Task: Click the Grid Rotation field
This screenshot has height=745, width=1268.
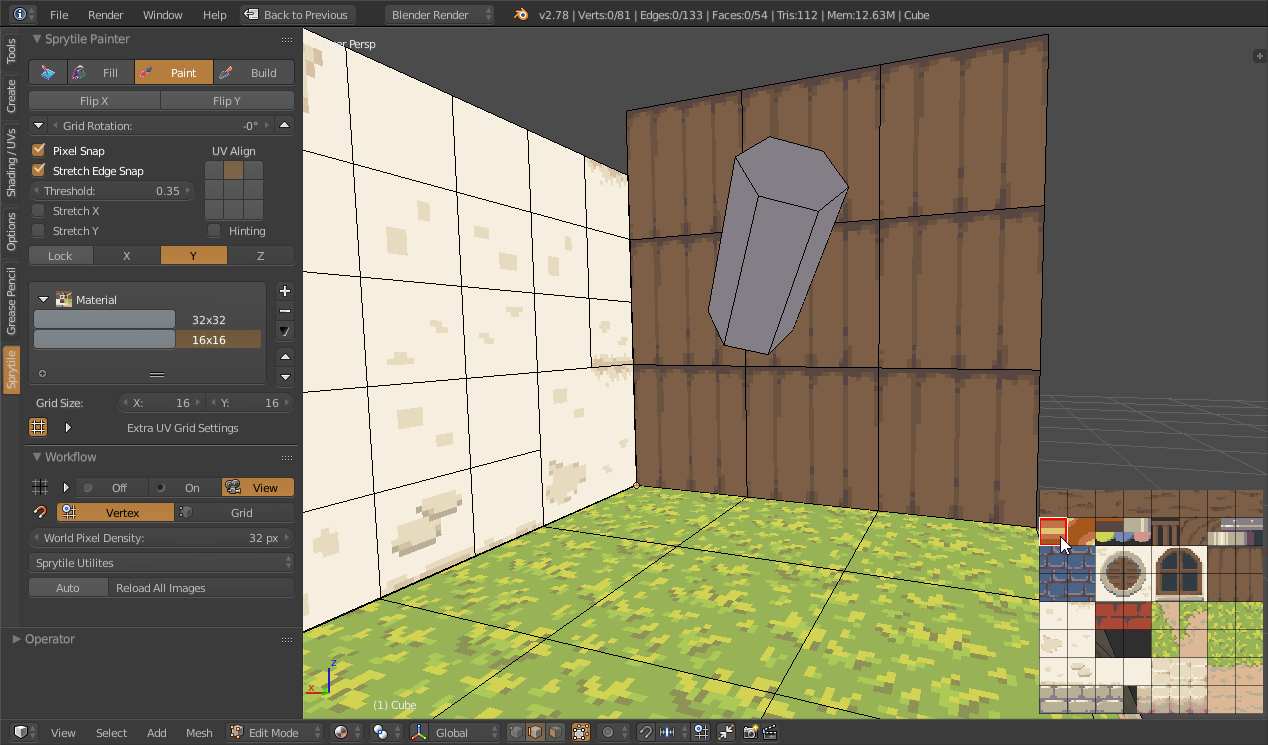Action: 160,125
